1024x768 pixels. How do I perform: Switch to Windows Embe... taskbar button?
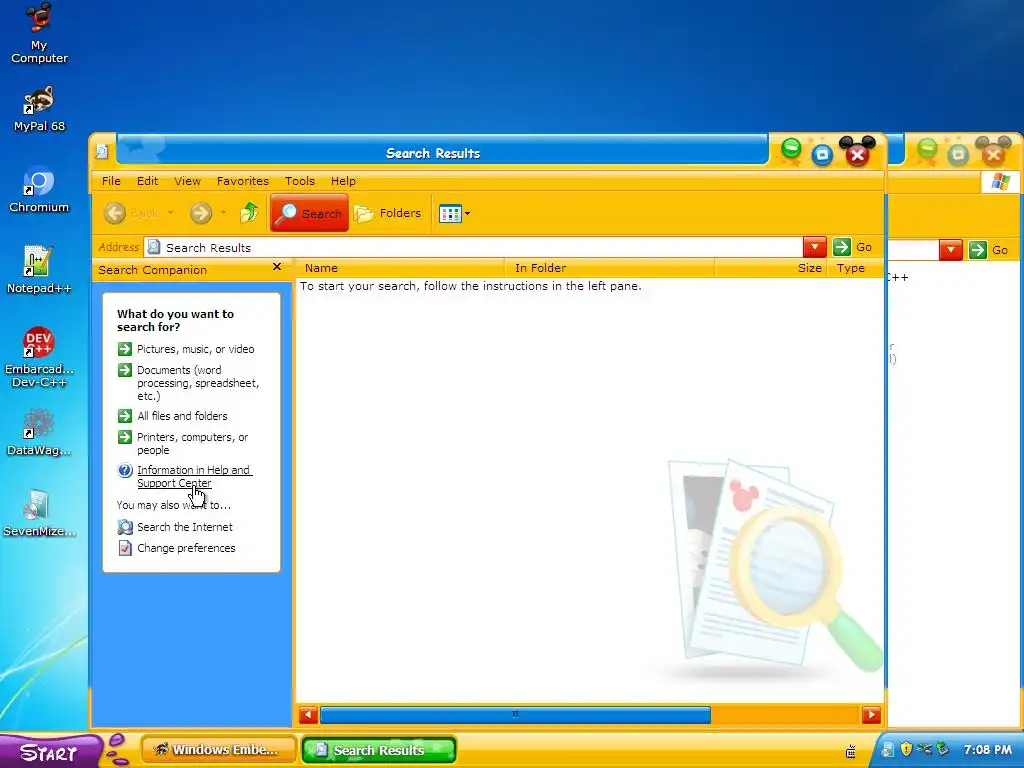pyautogui.click(x=219, y=750)
